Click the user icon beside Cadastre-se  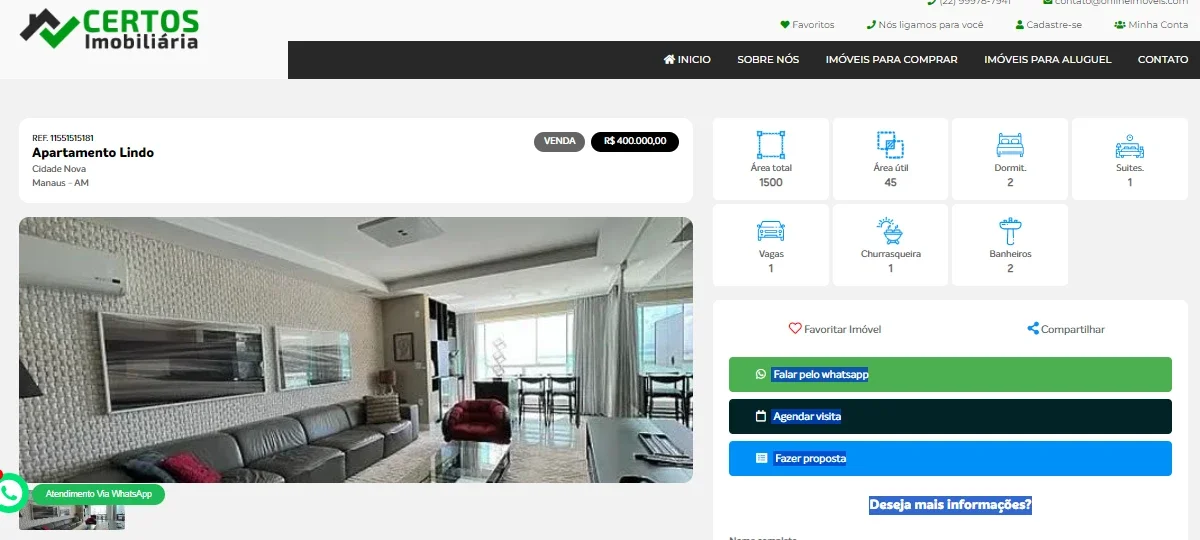(1020, 25)
